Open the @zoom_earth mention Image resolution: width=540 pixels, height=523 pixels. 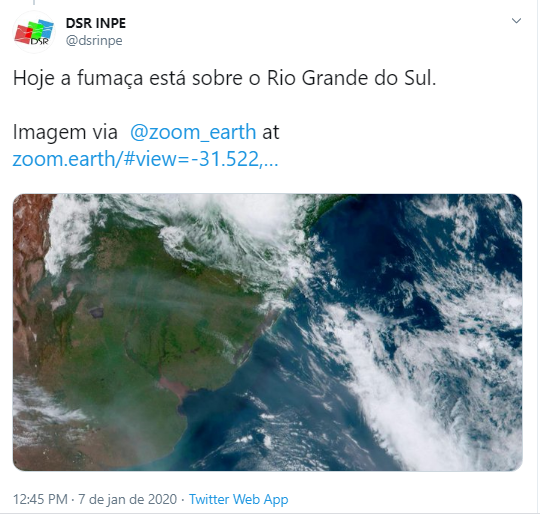(x=193, y=132)
